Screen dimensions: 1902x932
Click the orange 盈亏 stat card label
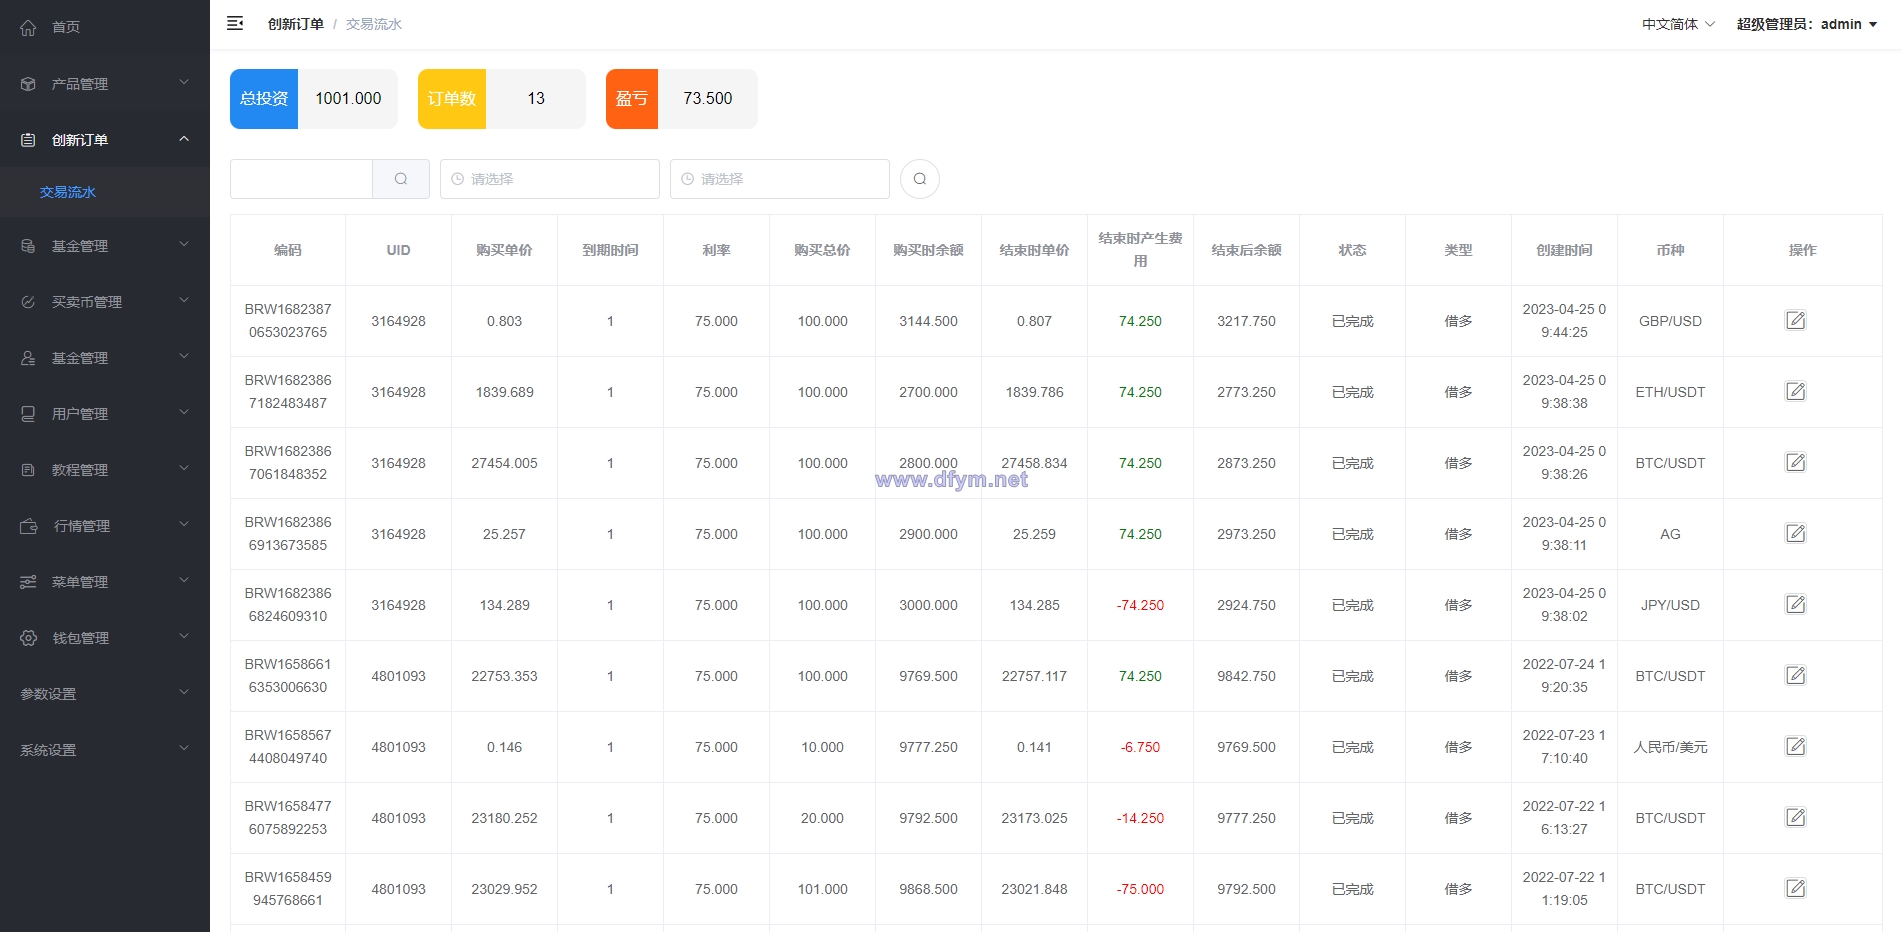(632, 99)
